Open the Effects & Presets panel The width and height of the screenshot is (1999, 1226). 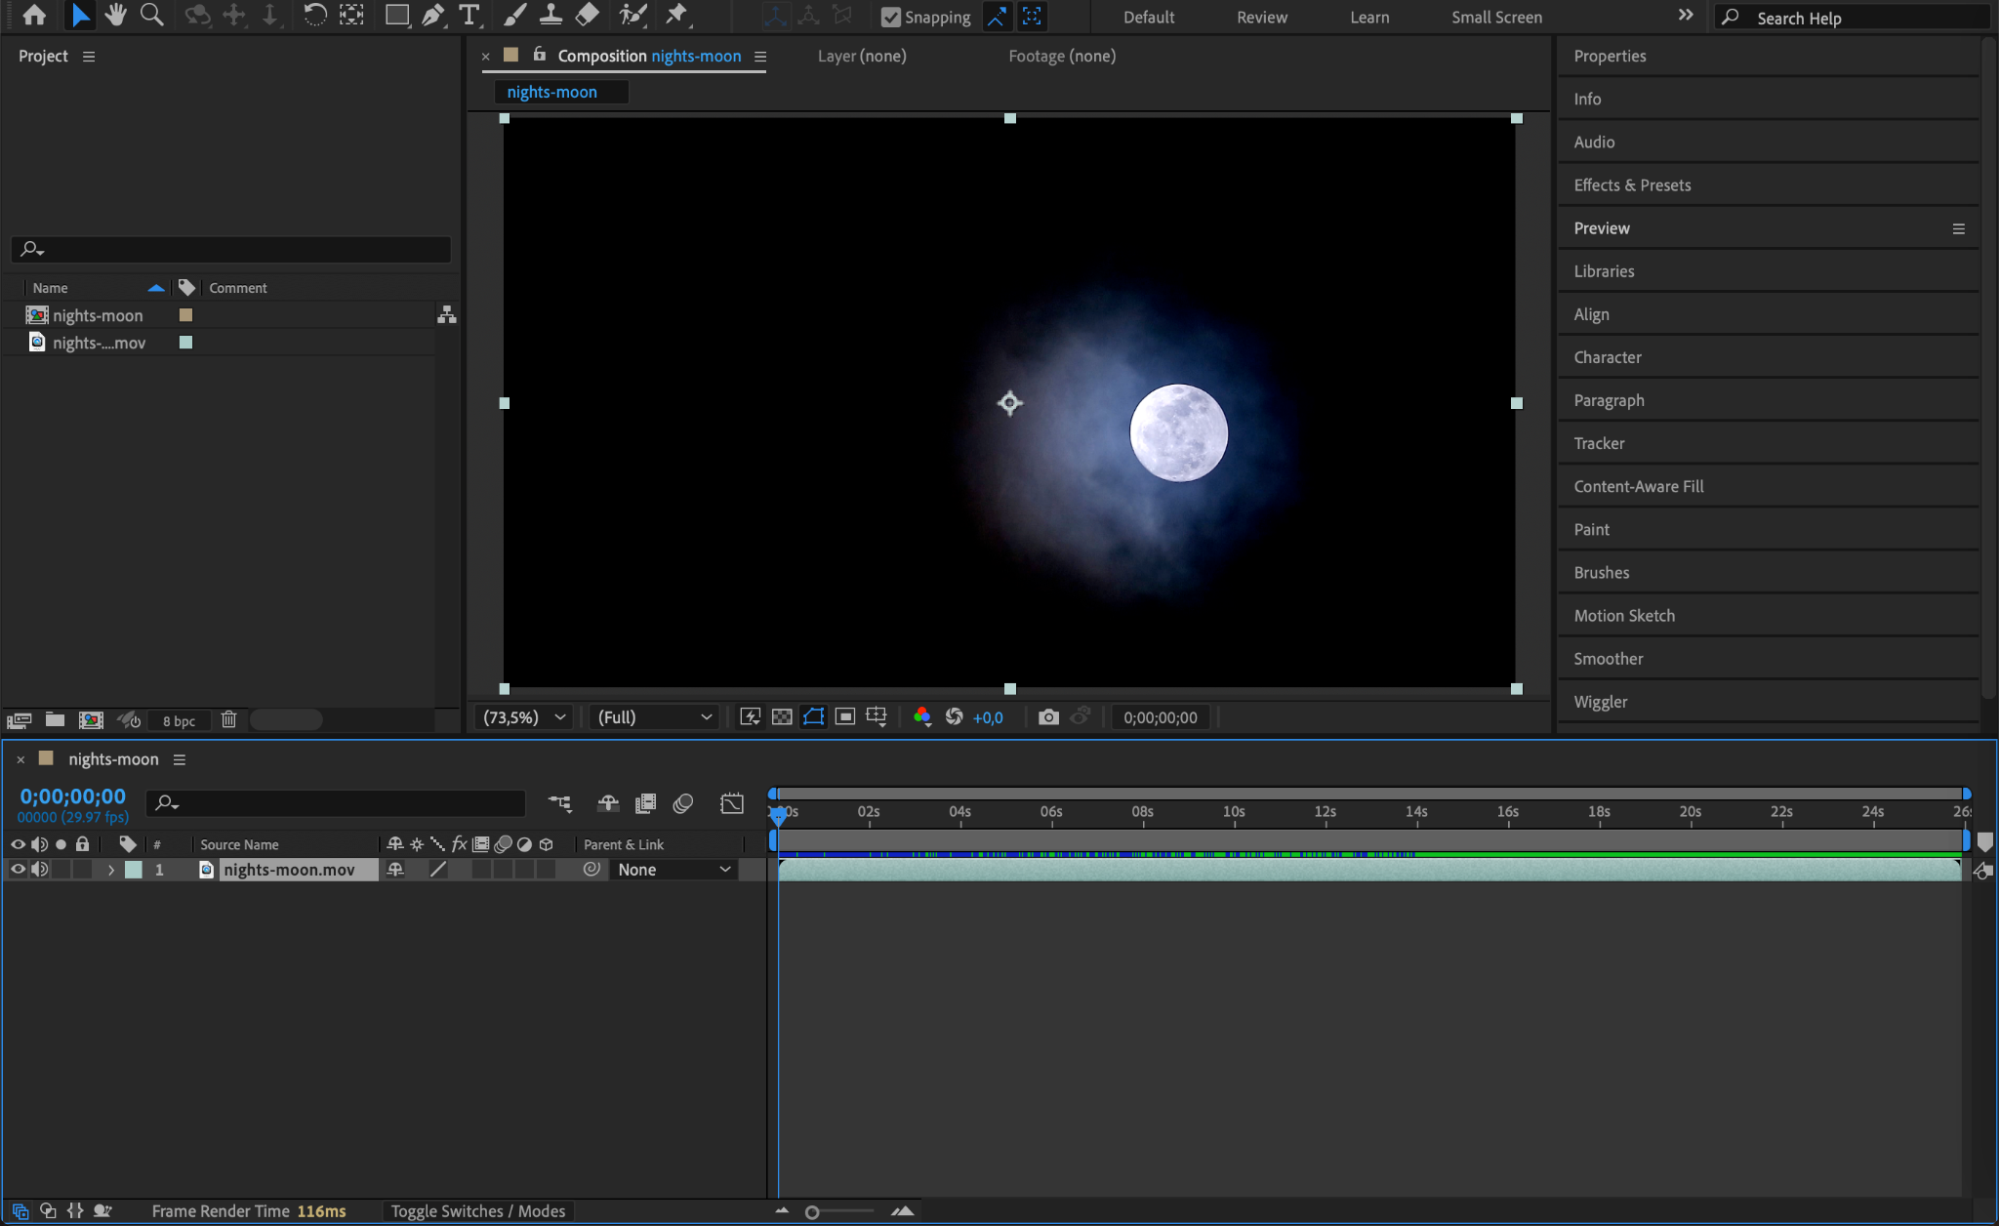1631,185
